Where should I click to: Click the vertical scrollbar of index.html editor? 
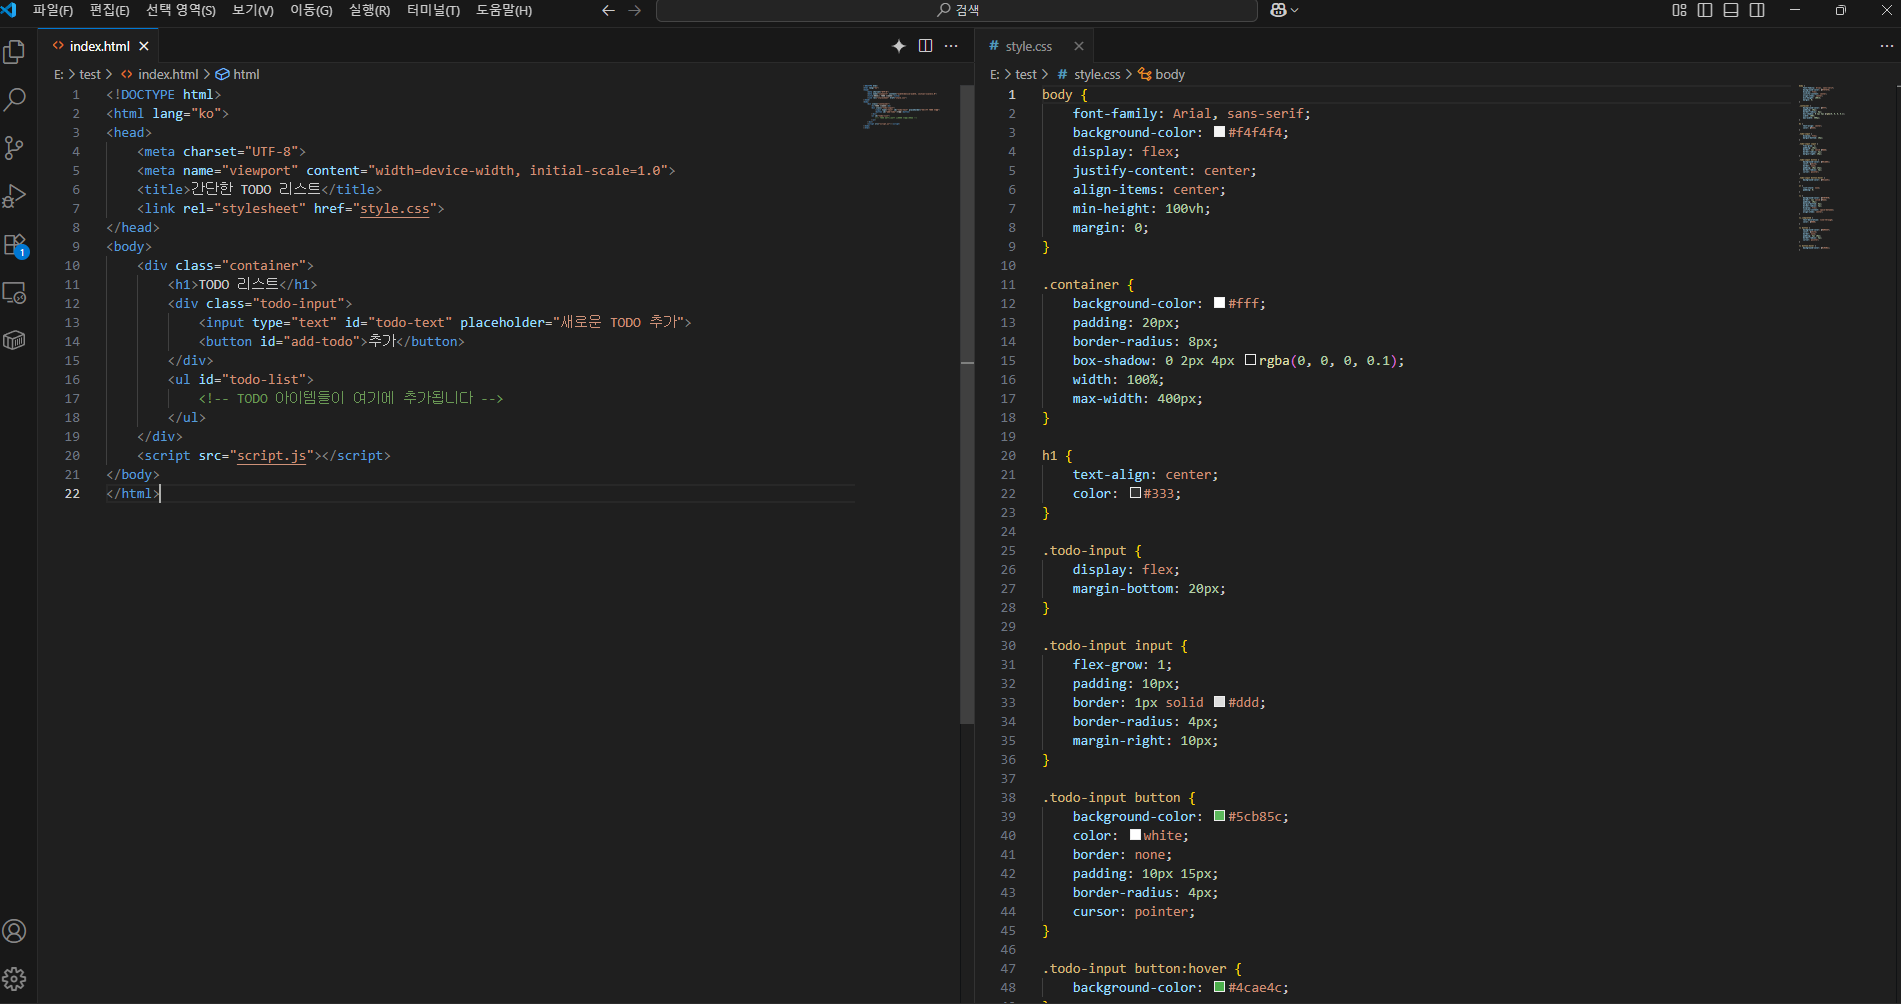967,403
